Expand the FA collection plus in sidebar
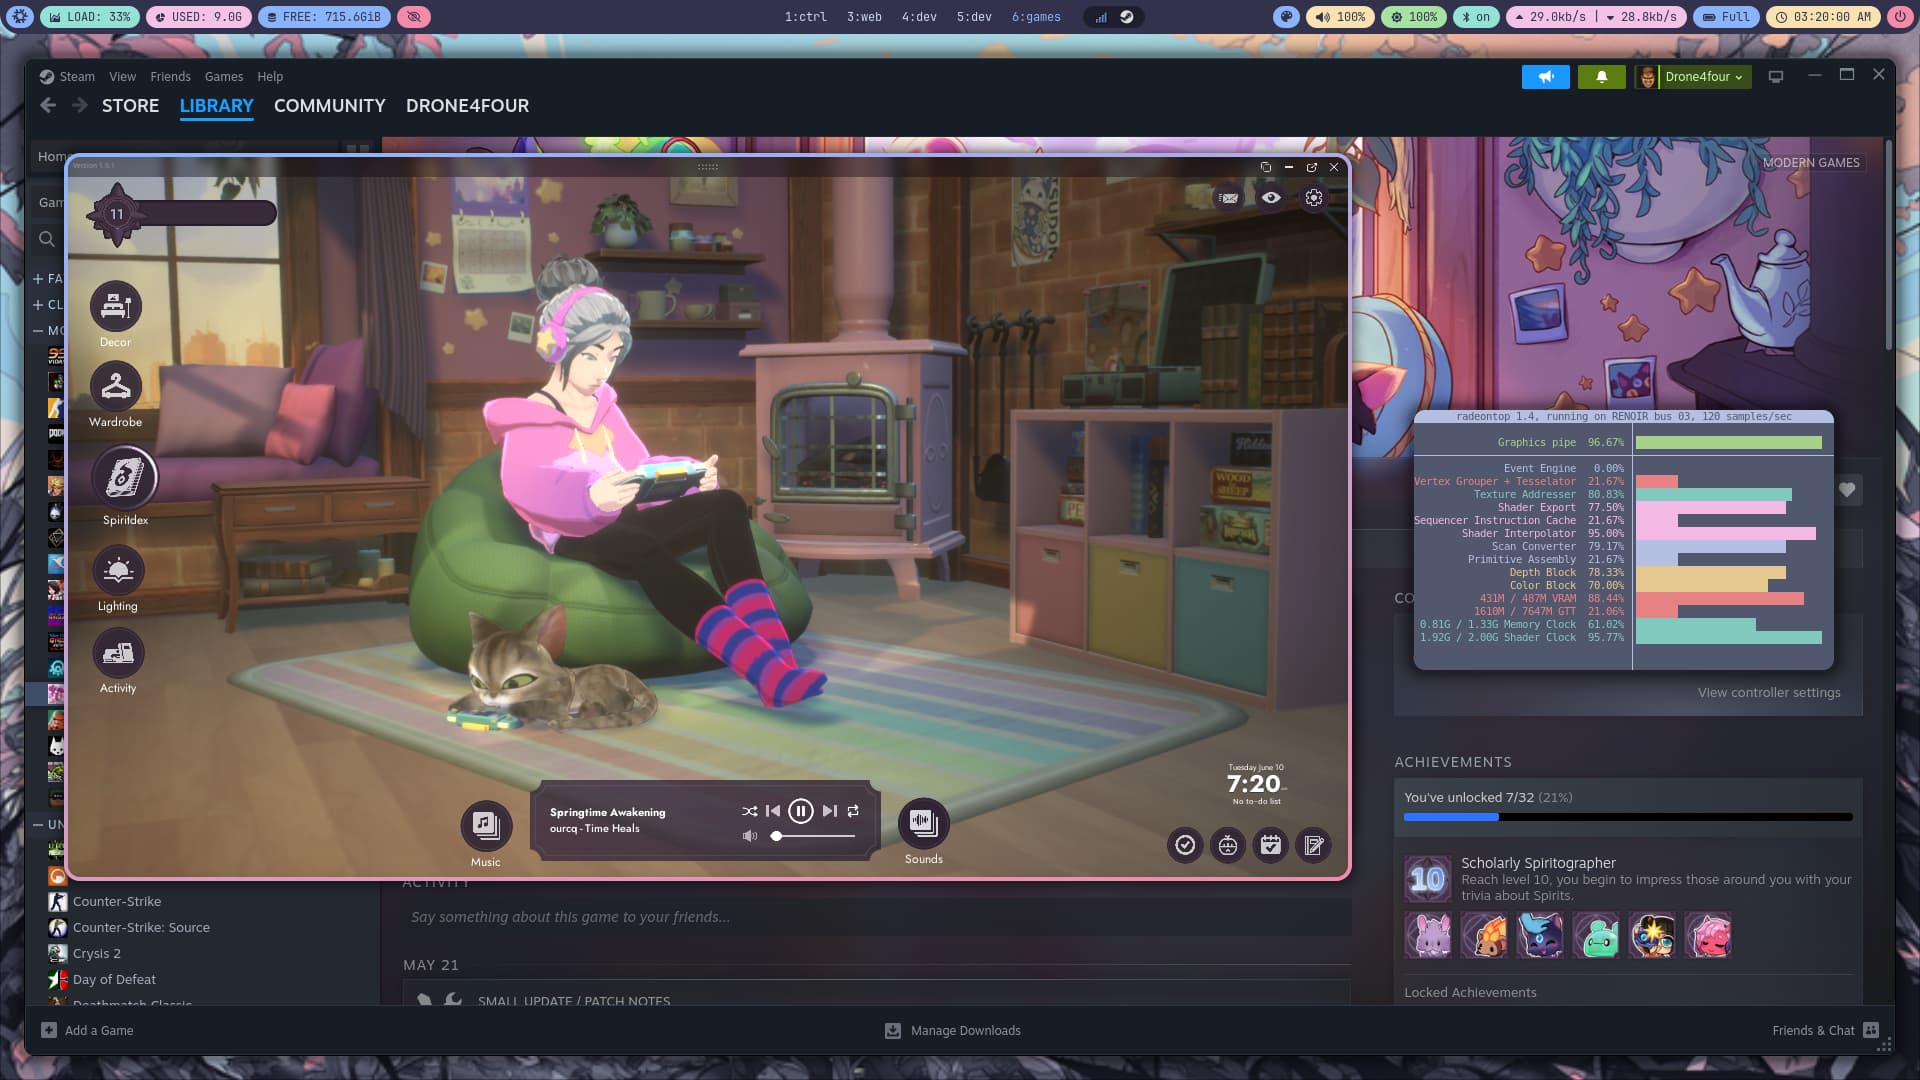The height and width of the screenshot is (1080, 1920). 38,279
